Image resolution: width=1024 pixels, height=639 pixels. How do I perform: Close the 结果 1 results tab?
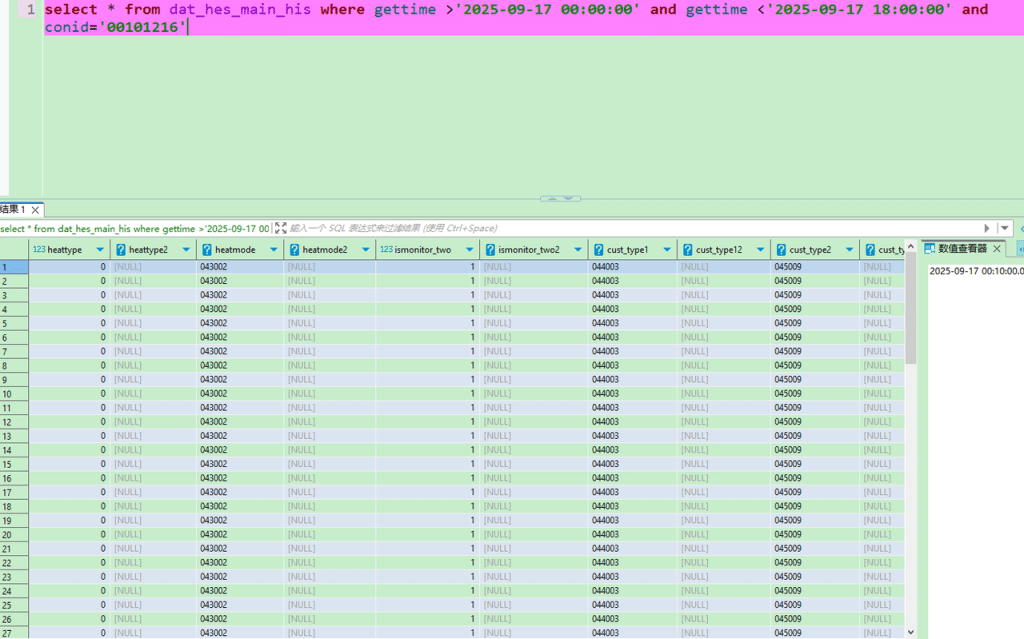tap(33, 210)
